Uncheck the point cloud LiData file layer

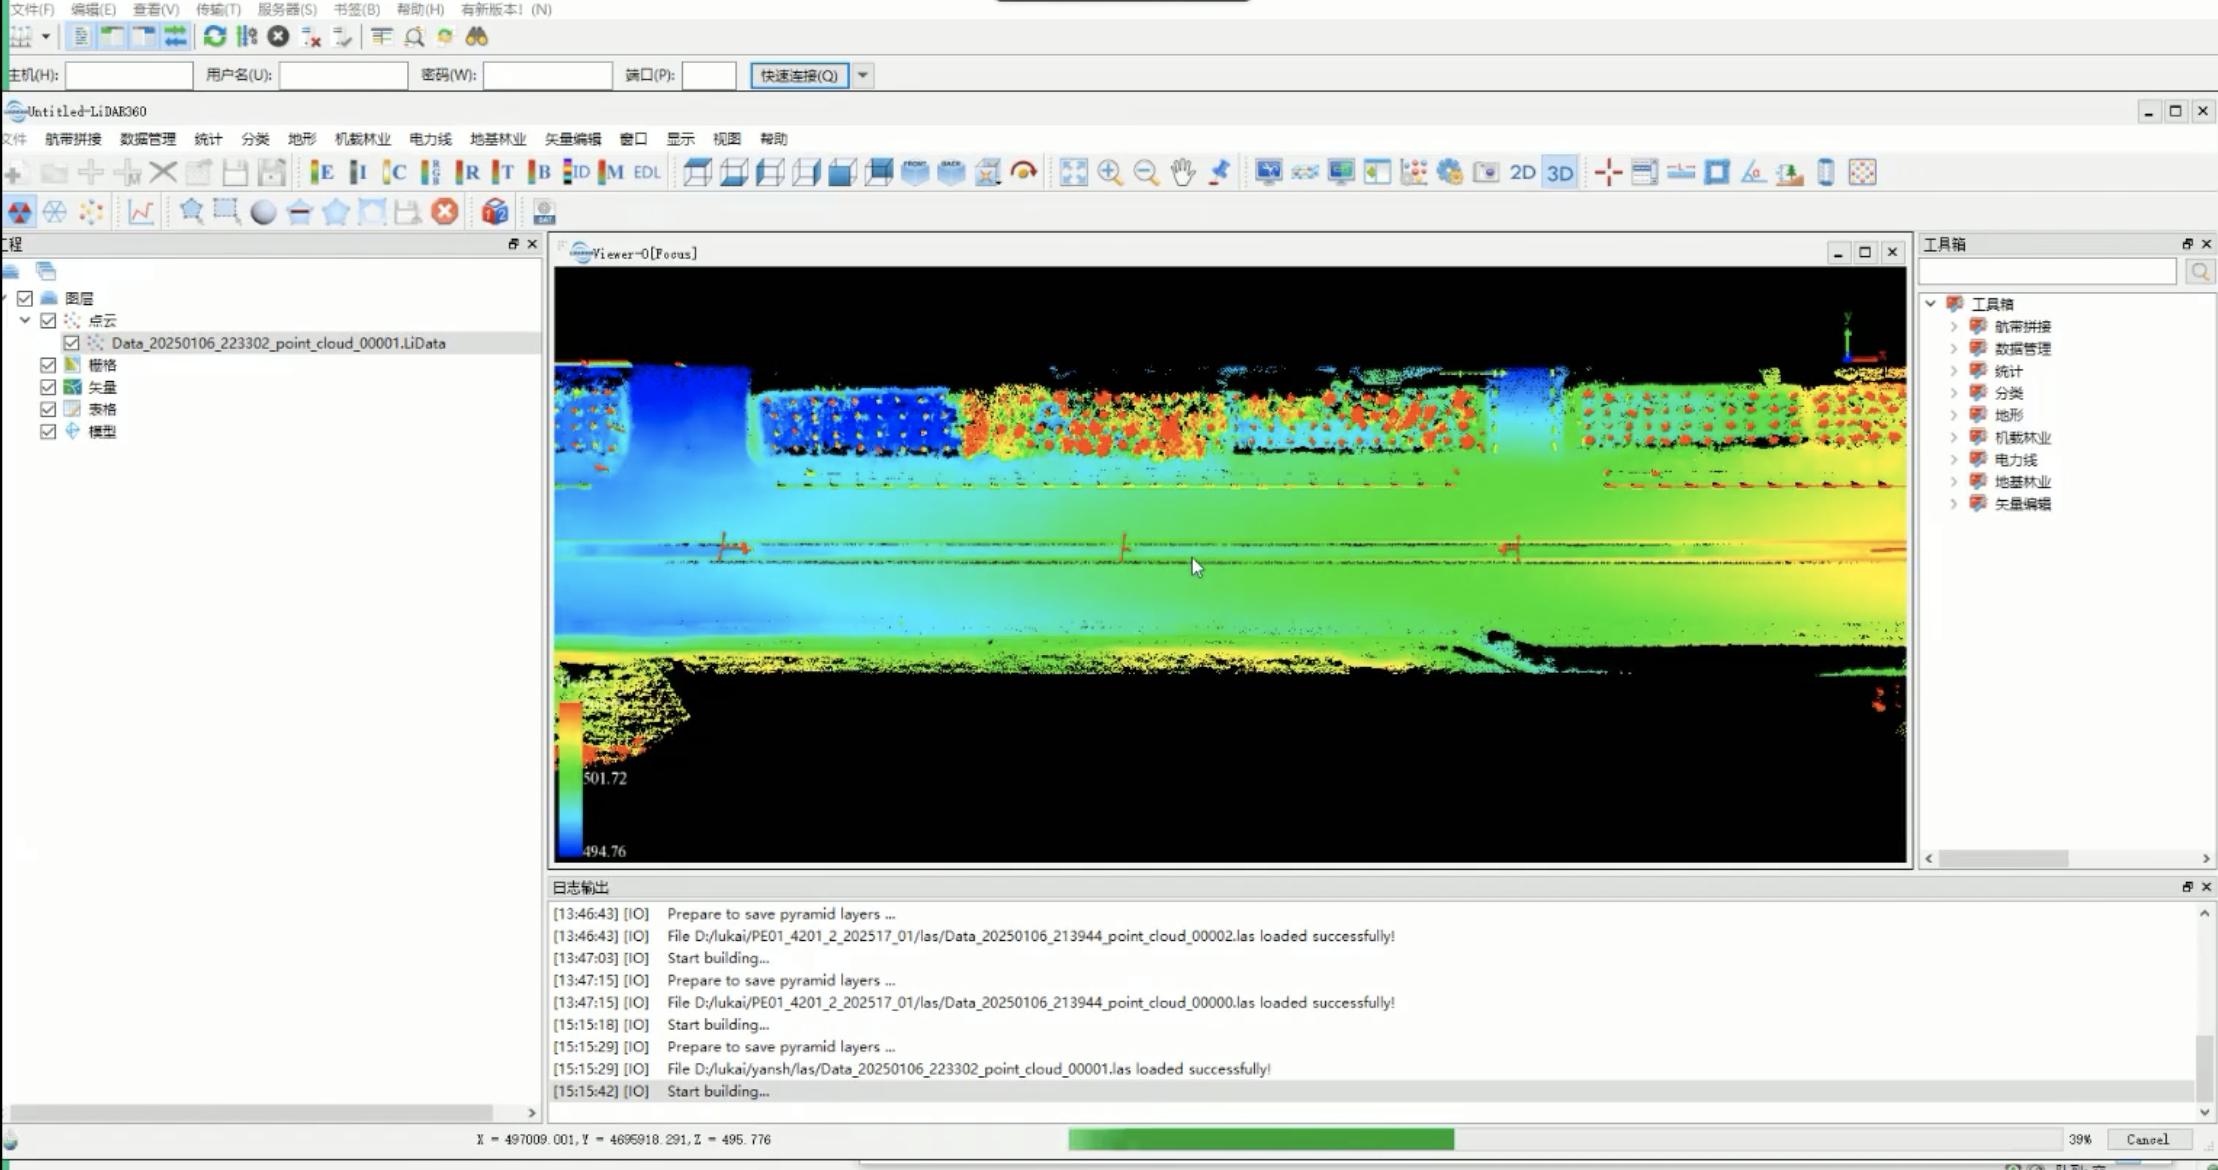click(x=72, y=343)
